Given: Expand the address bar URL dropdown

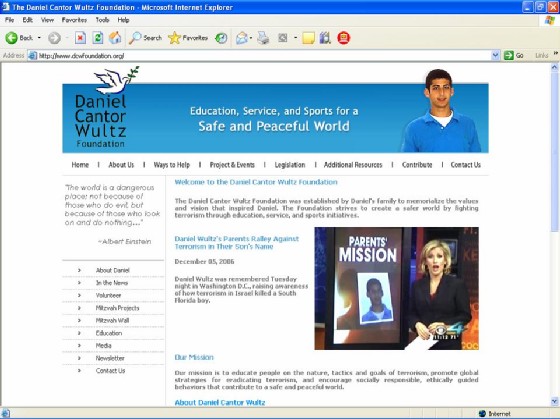Looking at the screenshot, I should point(495,55).
